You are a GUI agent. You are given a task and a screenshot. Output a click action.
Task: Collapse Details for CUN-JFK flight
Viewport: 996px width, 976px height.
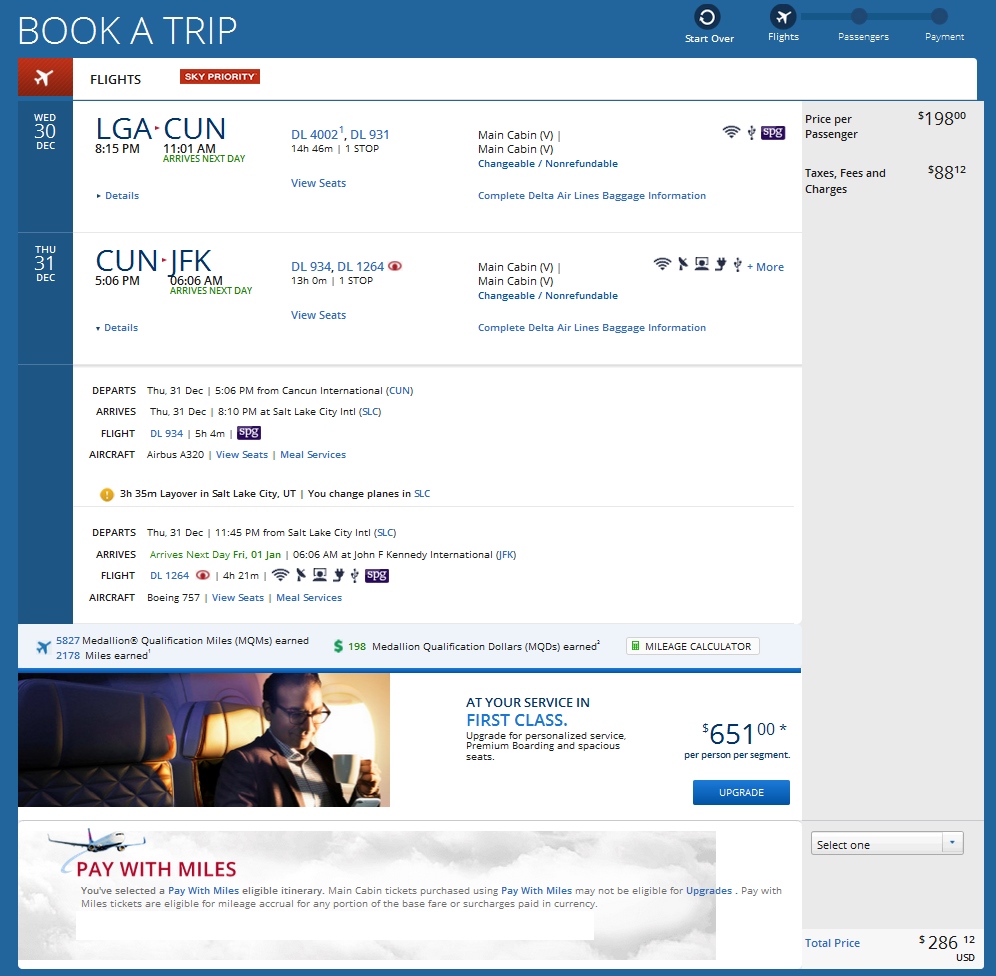click(x=117, y=328)
